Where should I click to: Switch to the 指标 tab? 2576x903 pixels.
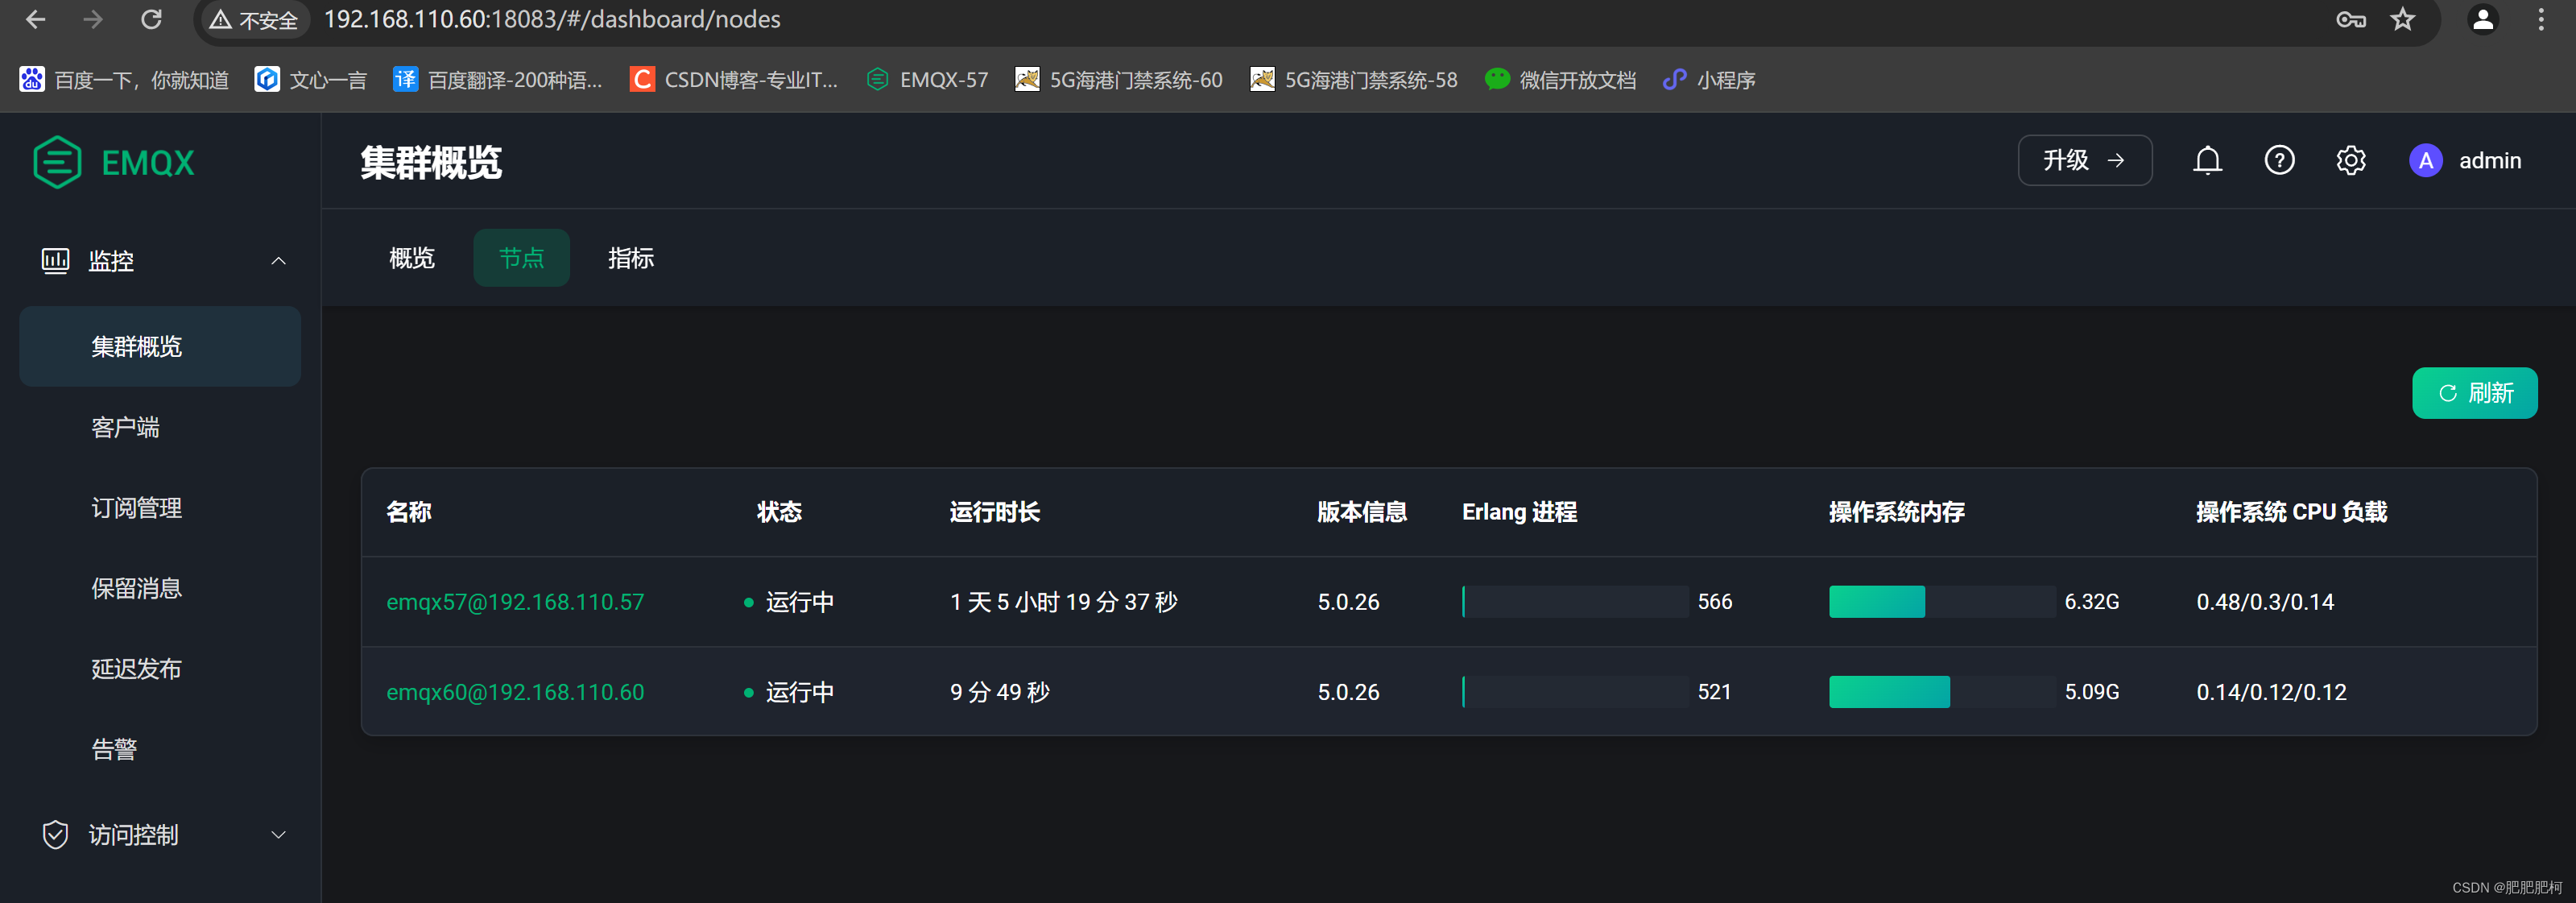pos(631,258)
